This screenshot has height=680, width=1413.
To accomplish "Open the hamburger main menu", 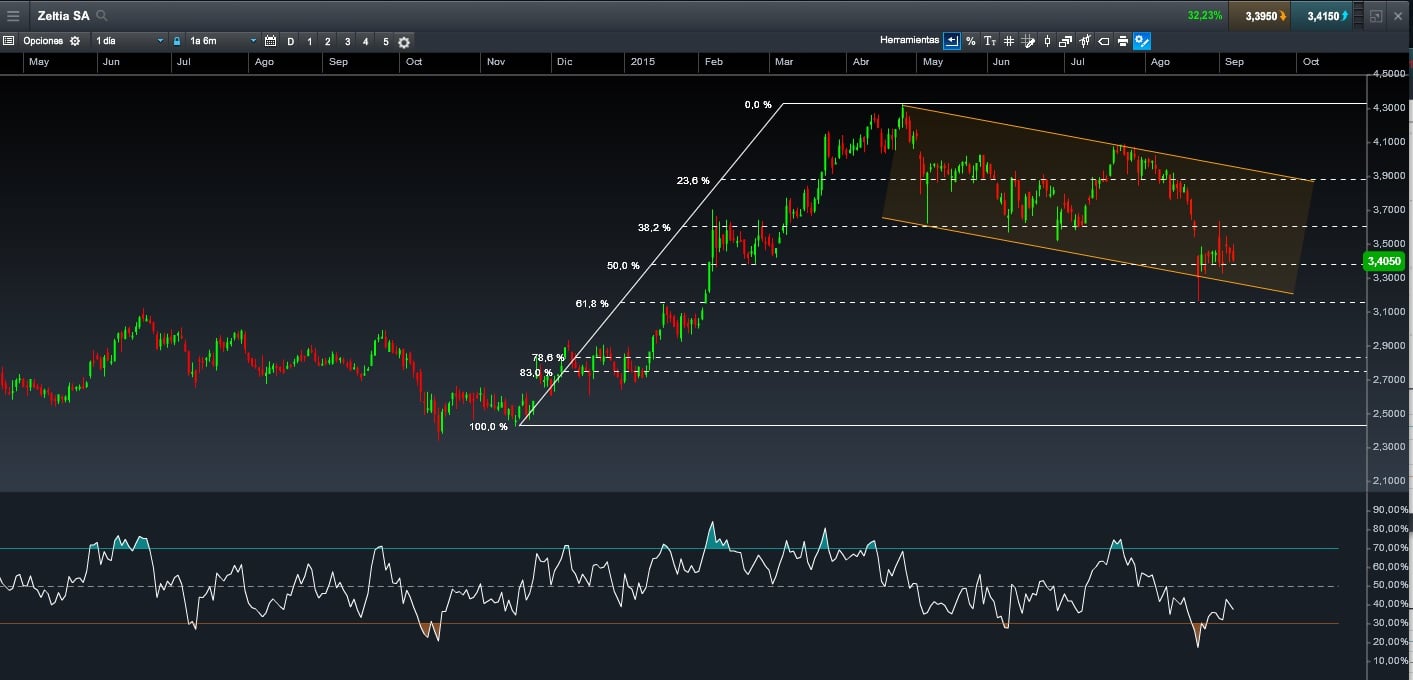I will click(13, 16).
